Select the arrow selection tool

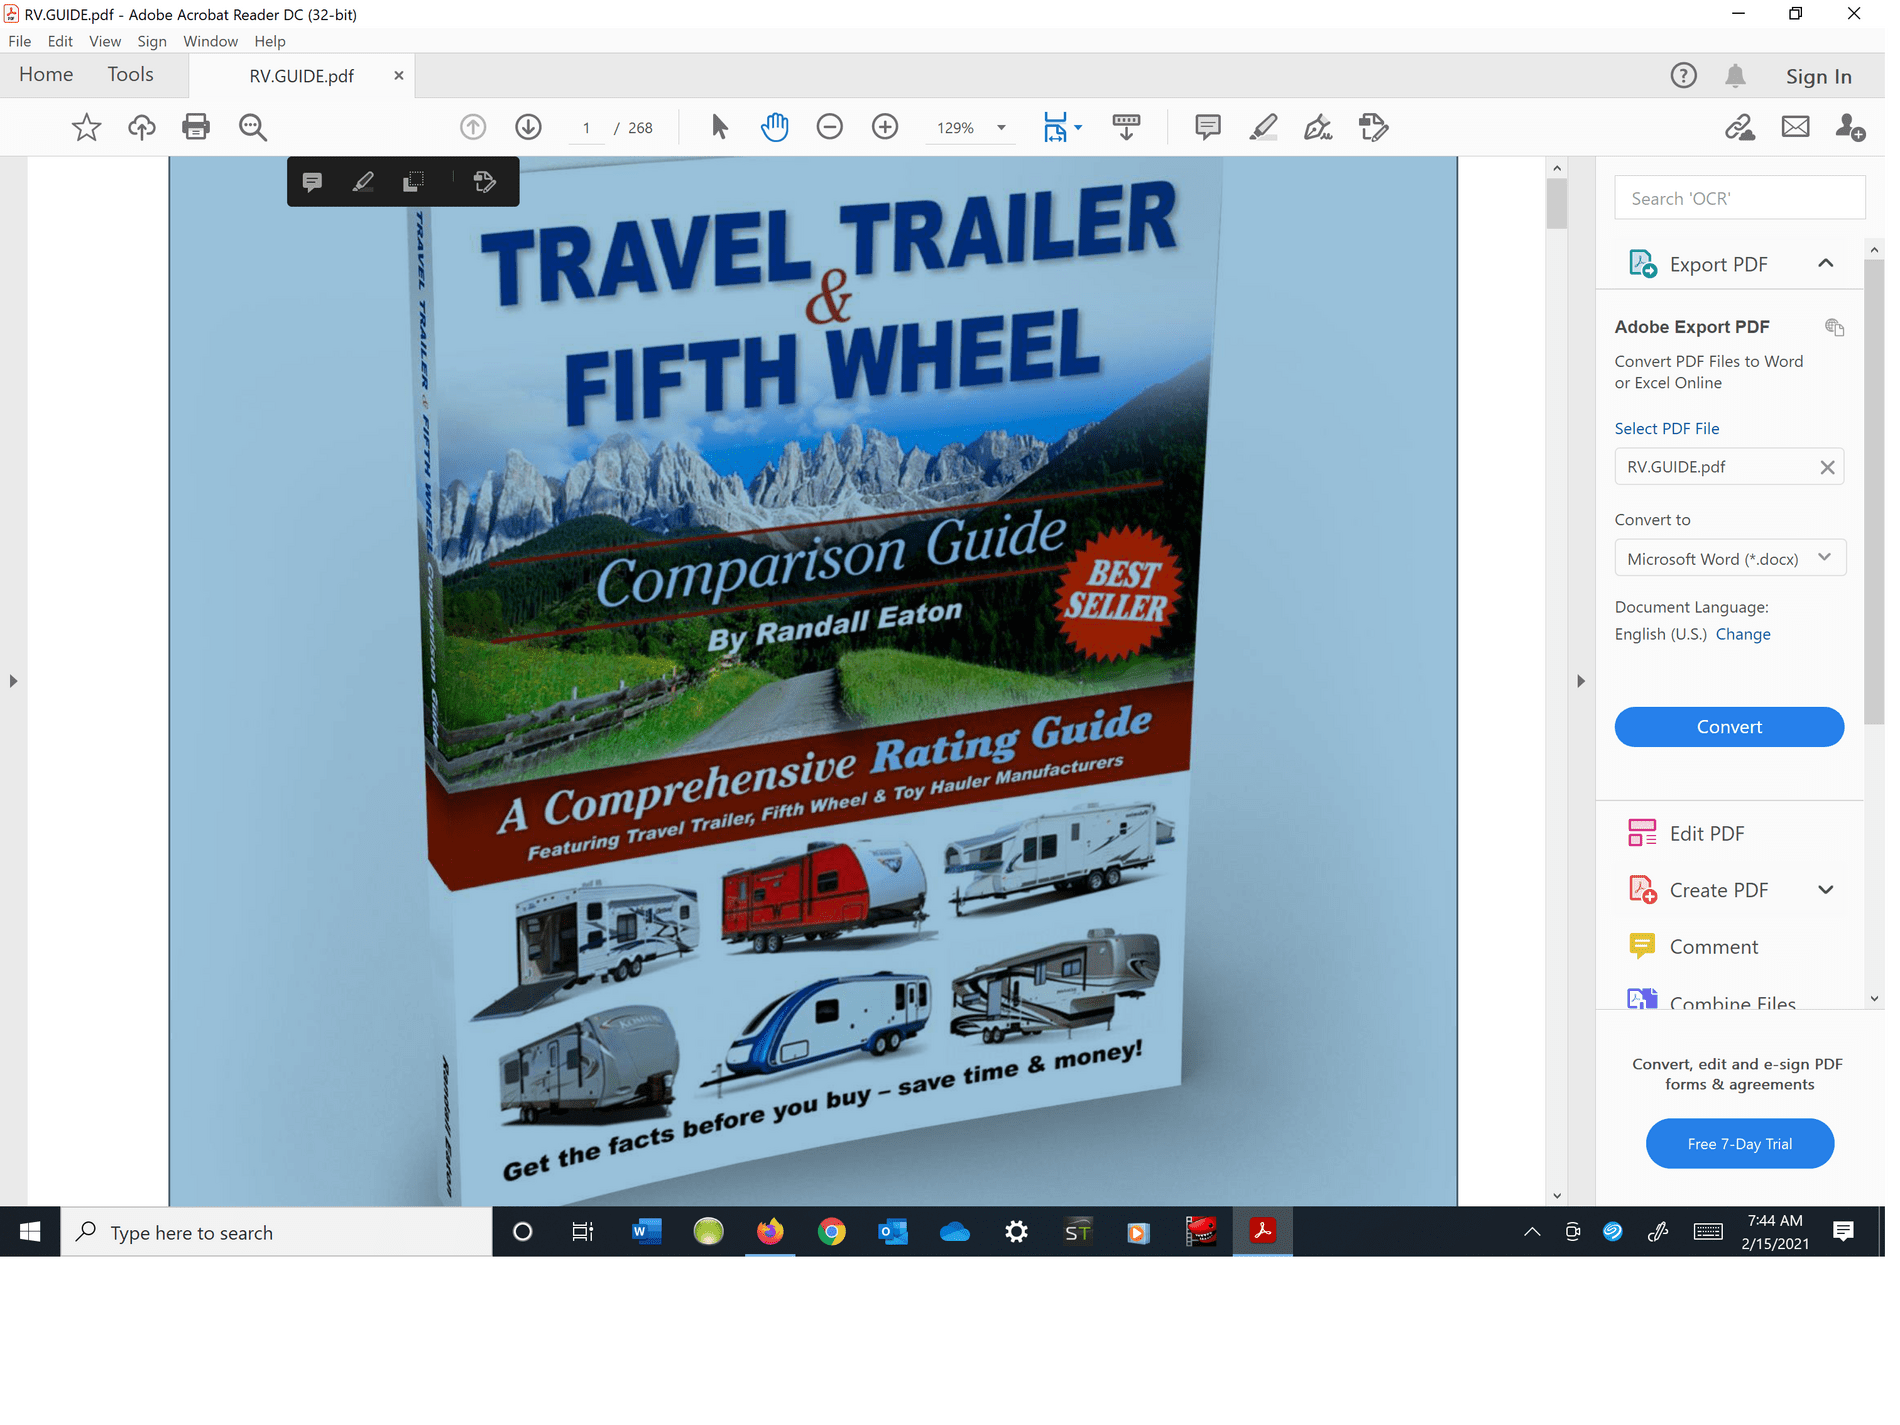click(x=720, y=127)
